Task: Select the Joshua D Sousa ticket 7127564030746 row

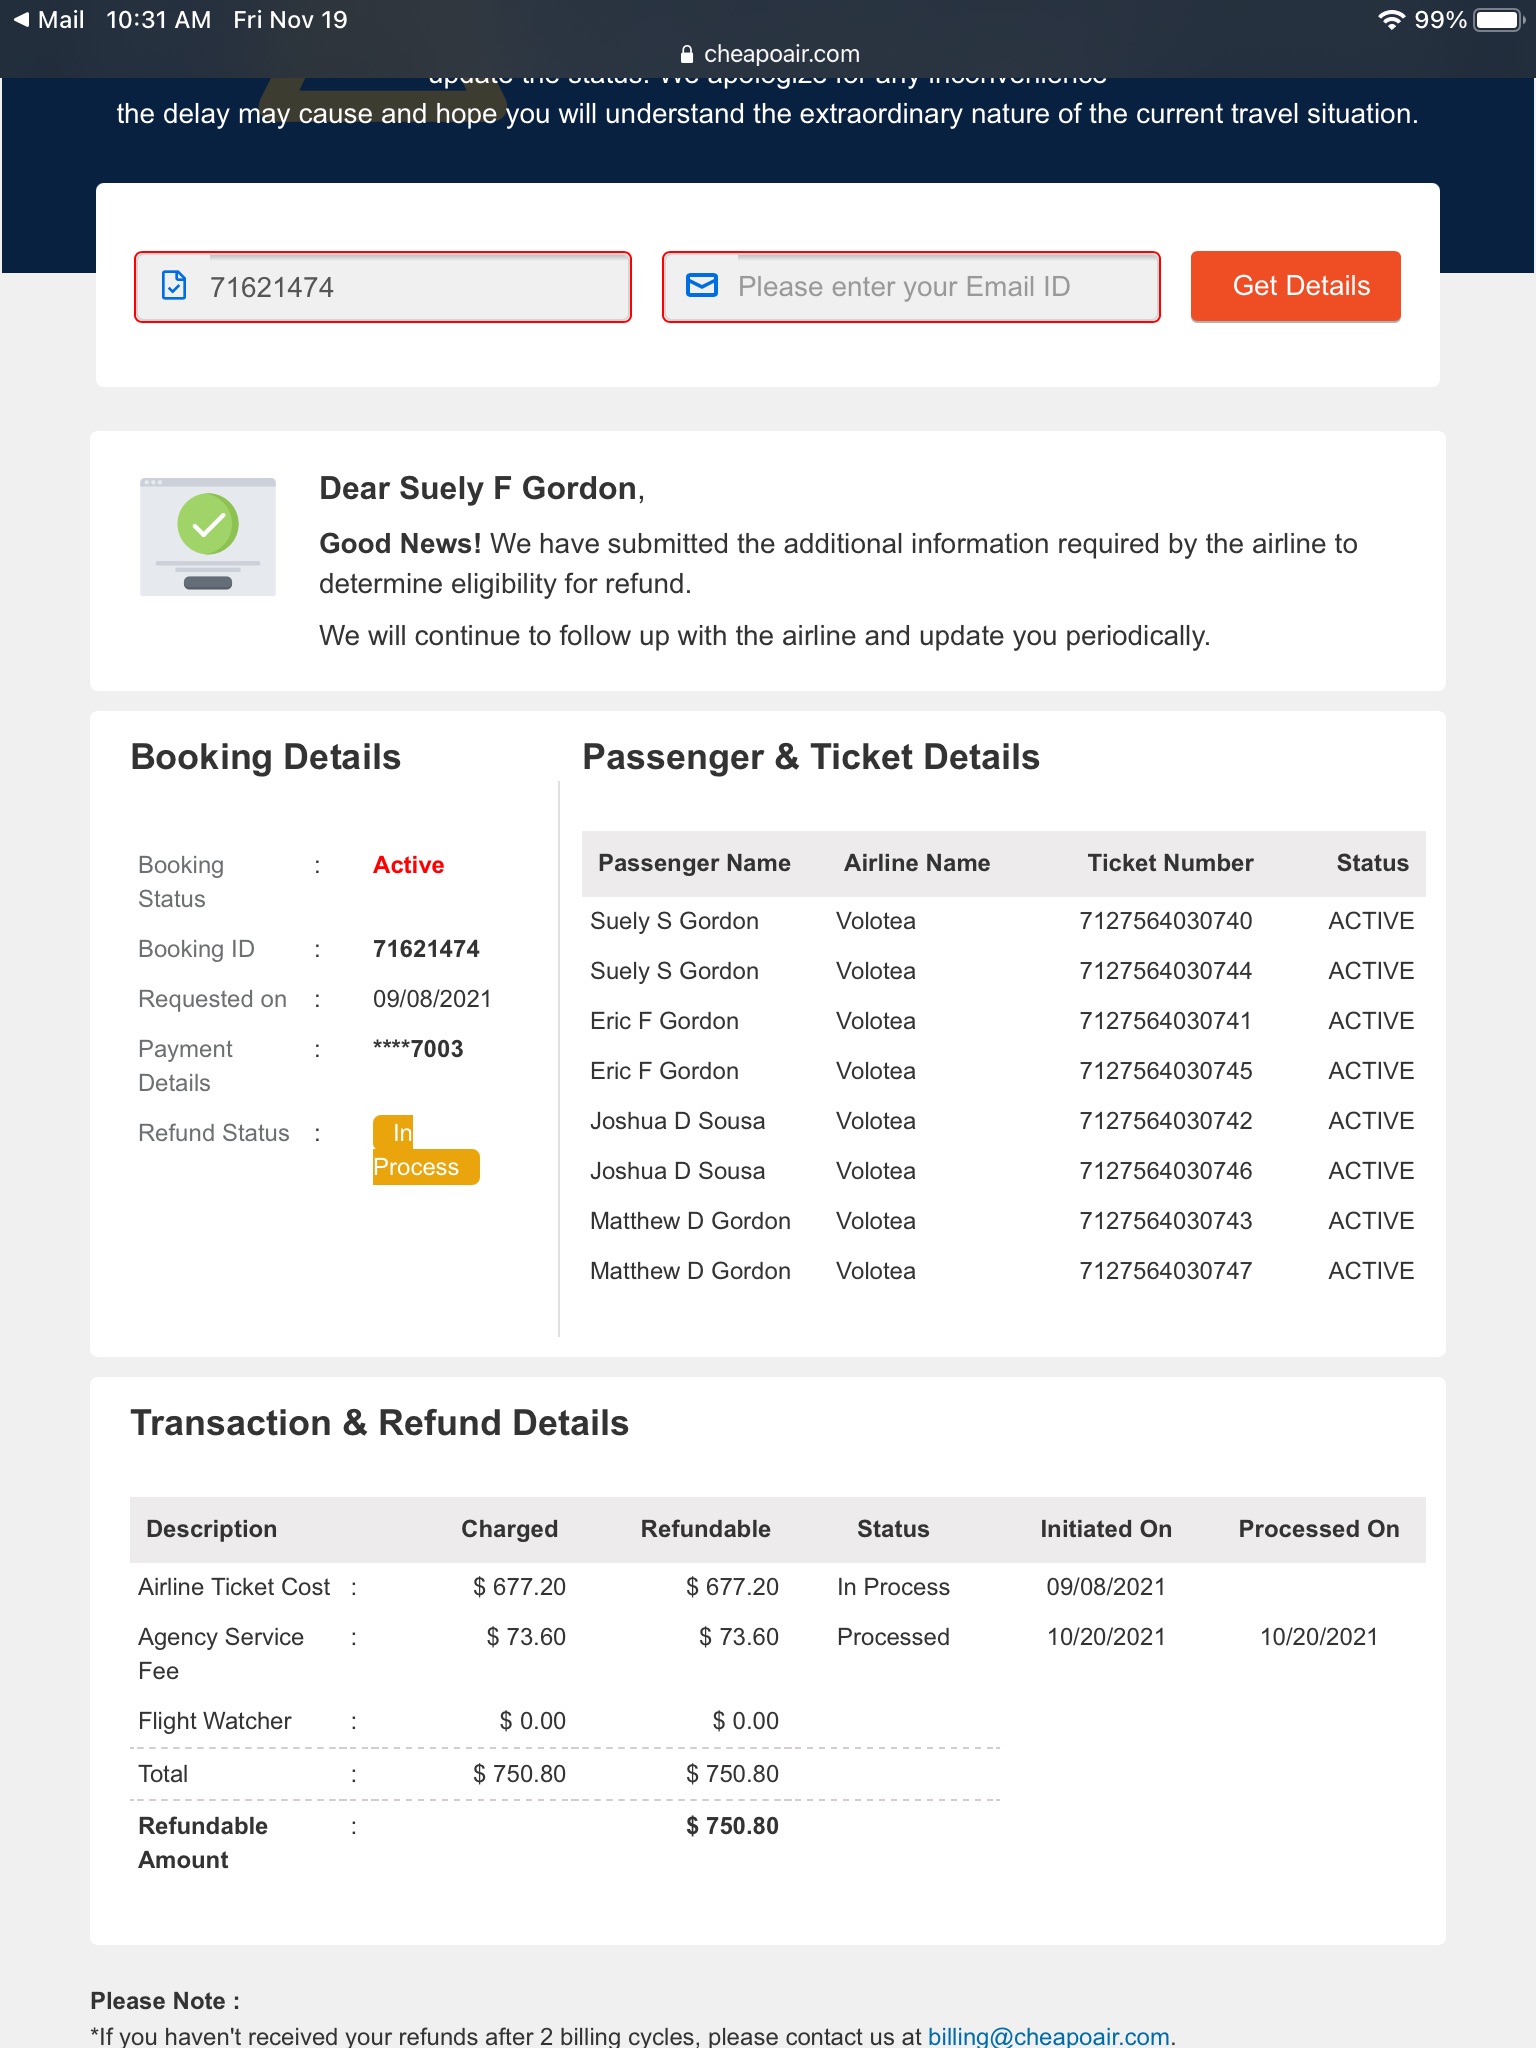Action: coord(1000,1171)
